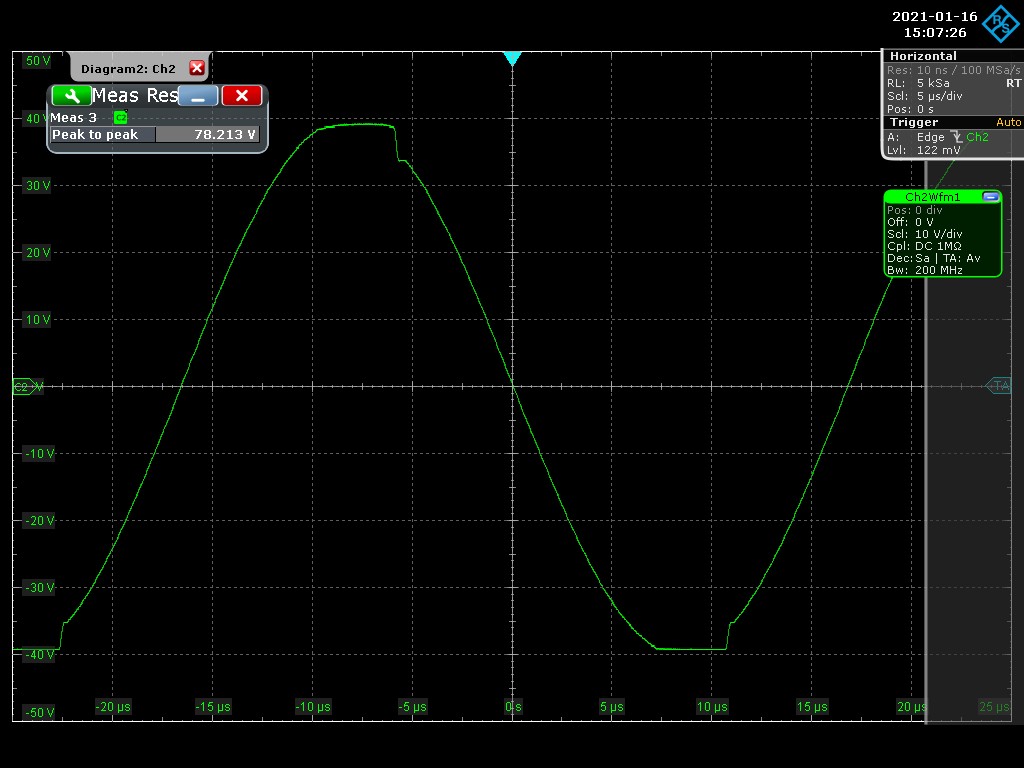This screenshot has width=1024, height=768.
Task: Click the RT acquisition mode label
Action: click(x=1013, y=83)
